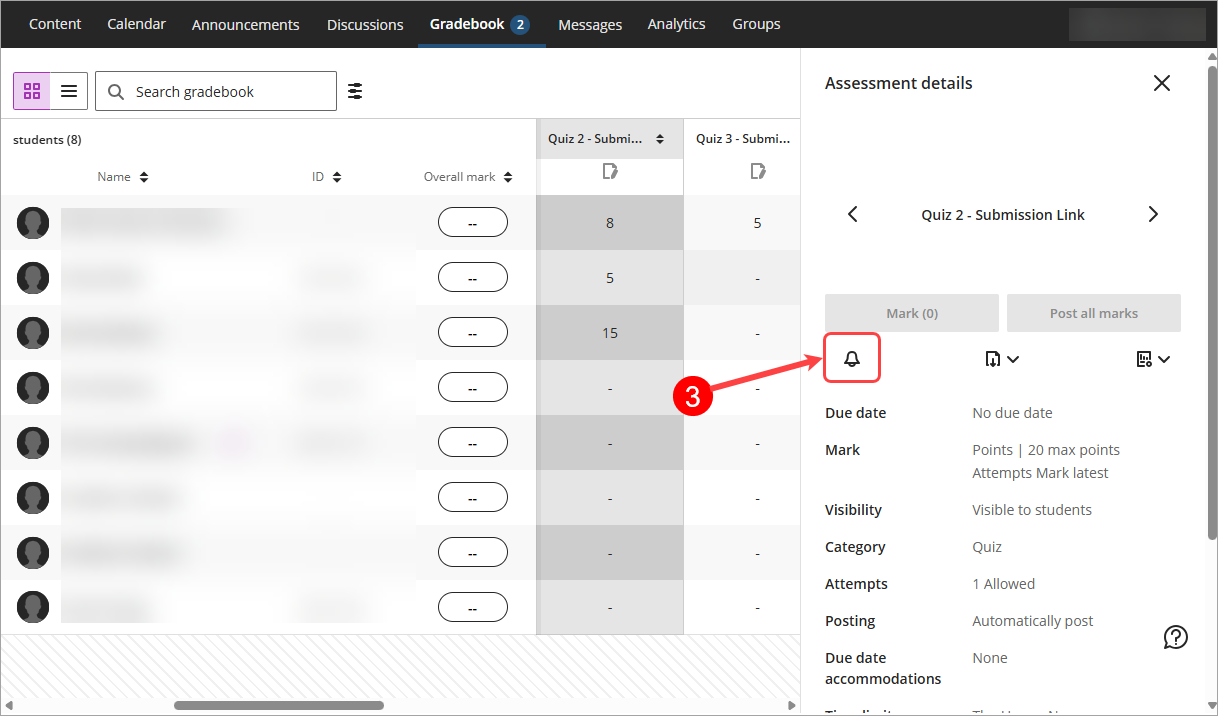Click Quiz 3 cell with mark 5
Screen dimensions: 1218x716
tap(758, 223)
